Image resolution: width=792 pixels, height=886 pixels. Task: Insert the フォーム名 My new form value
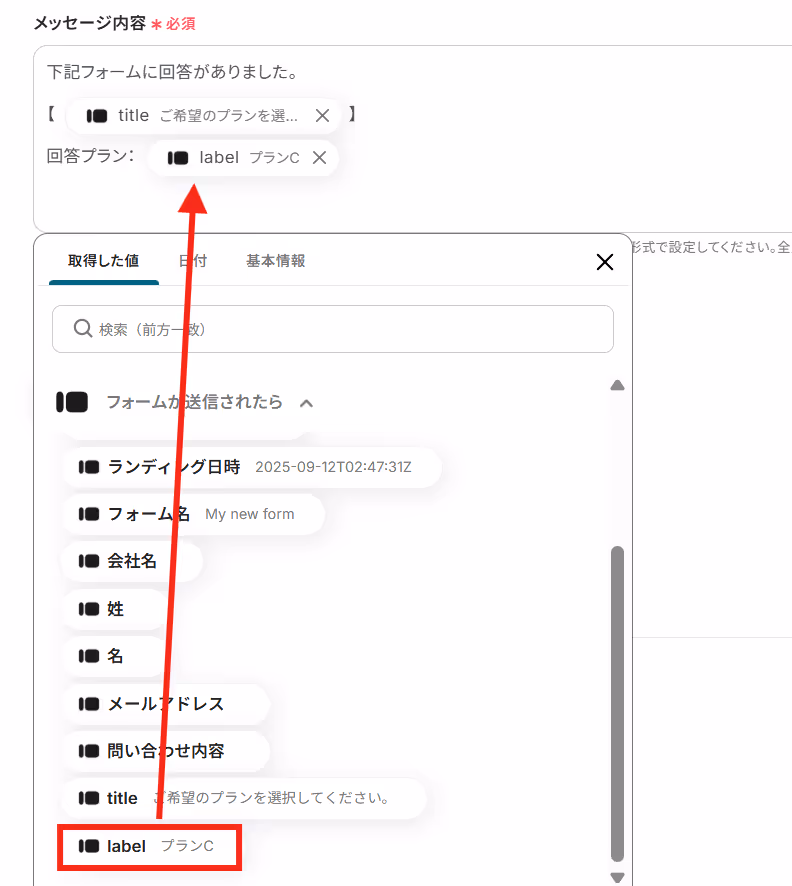[x=194, y=514]
